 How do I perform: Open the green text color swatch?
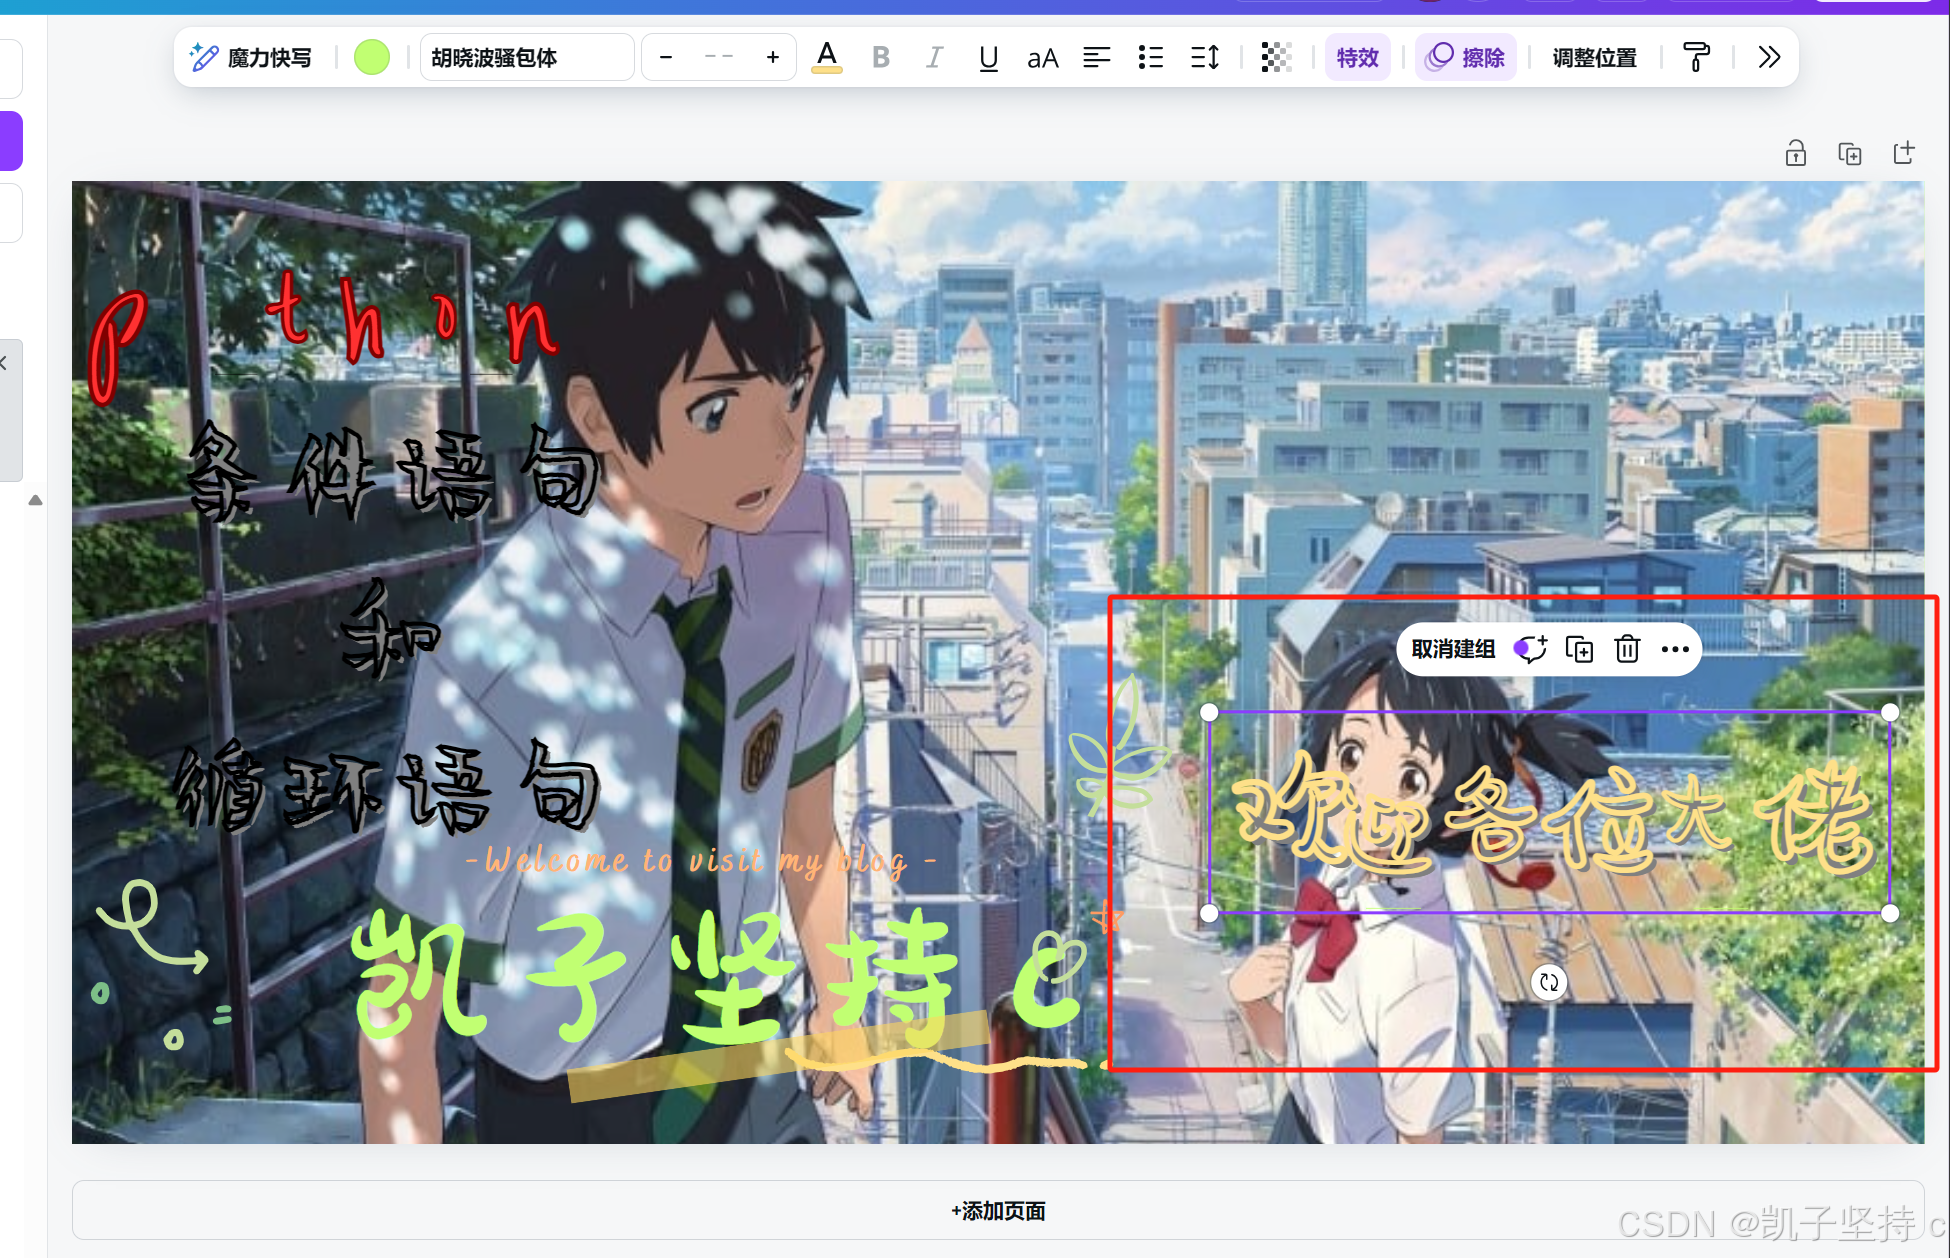[371, 58]
